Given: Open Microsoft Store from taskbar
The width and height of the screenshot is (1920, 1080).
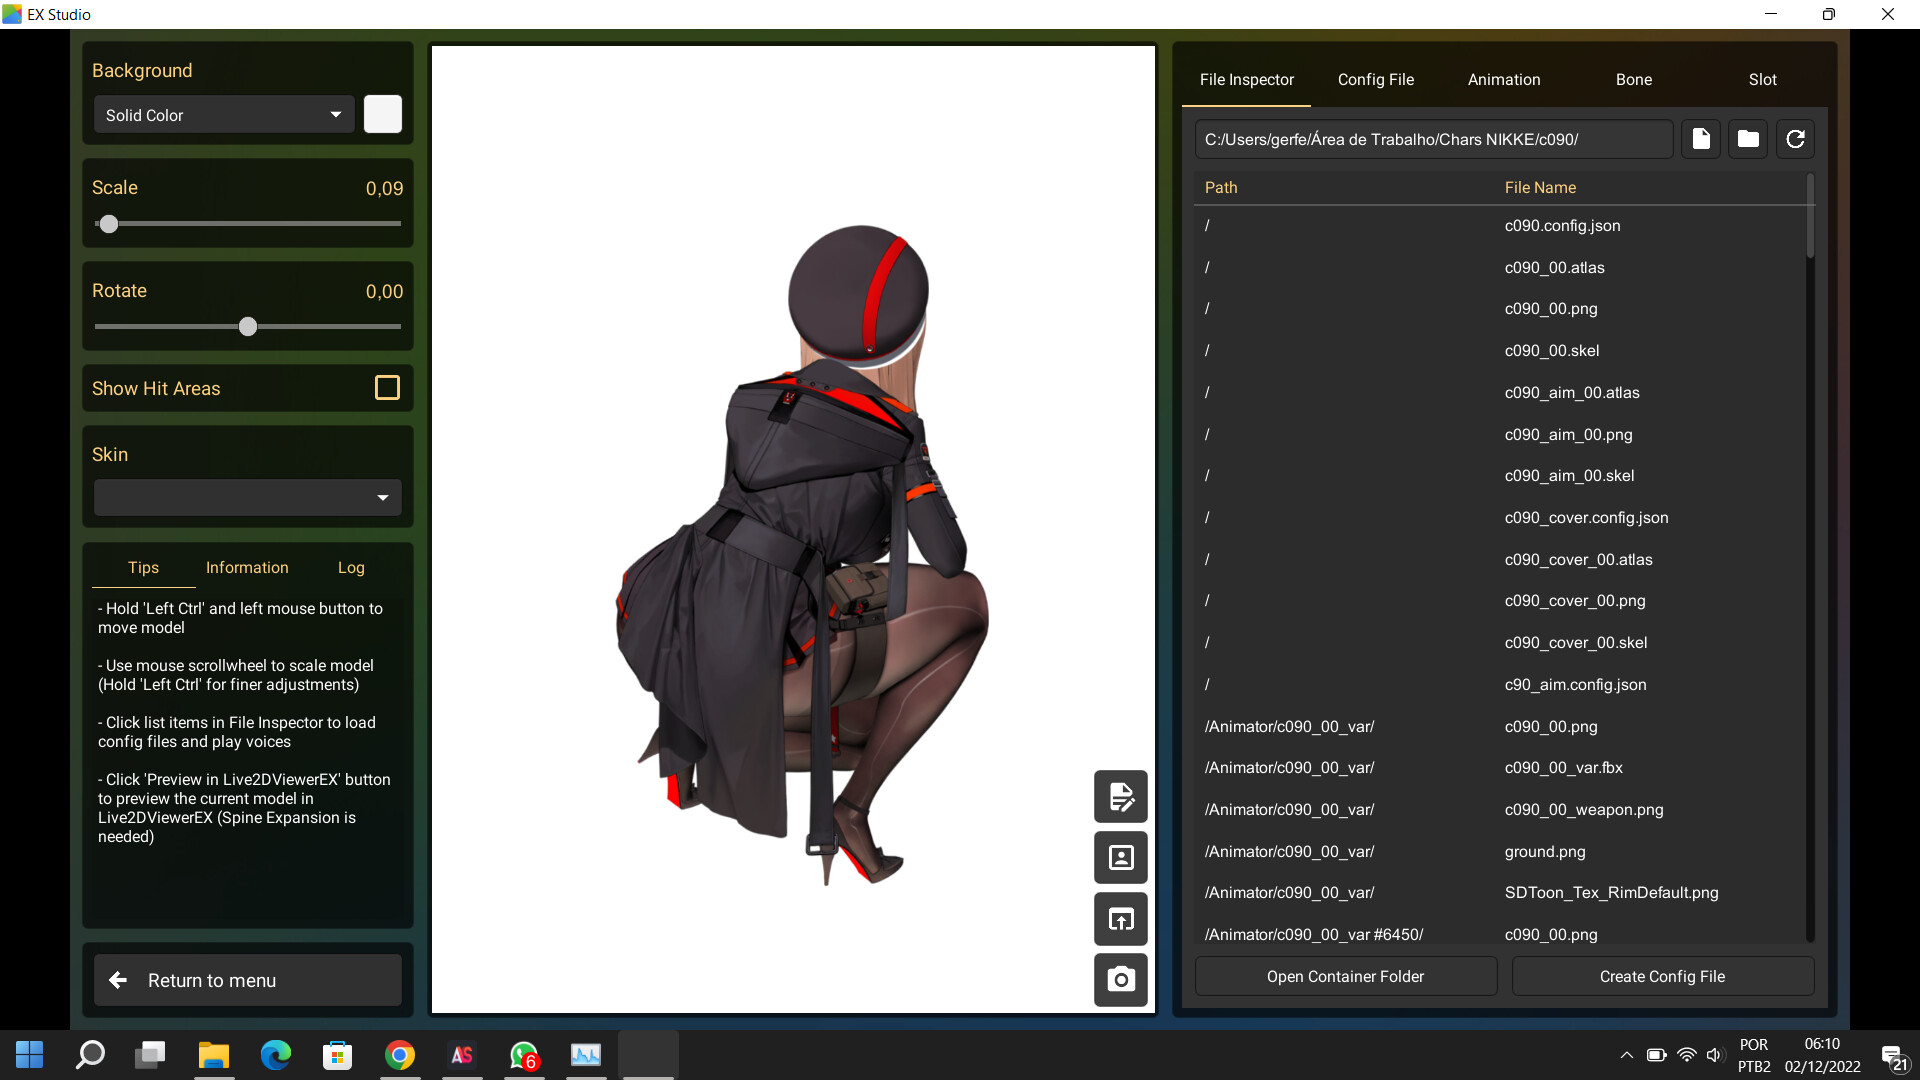Looking at the screenshot, I should [338, 1055].
